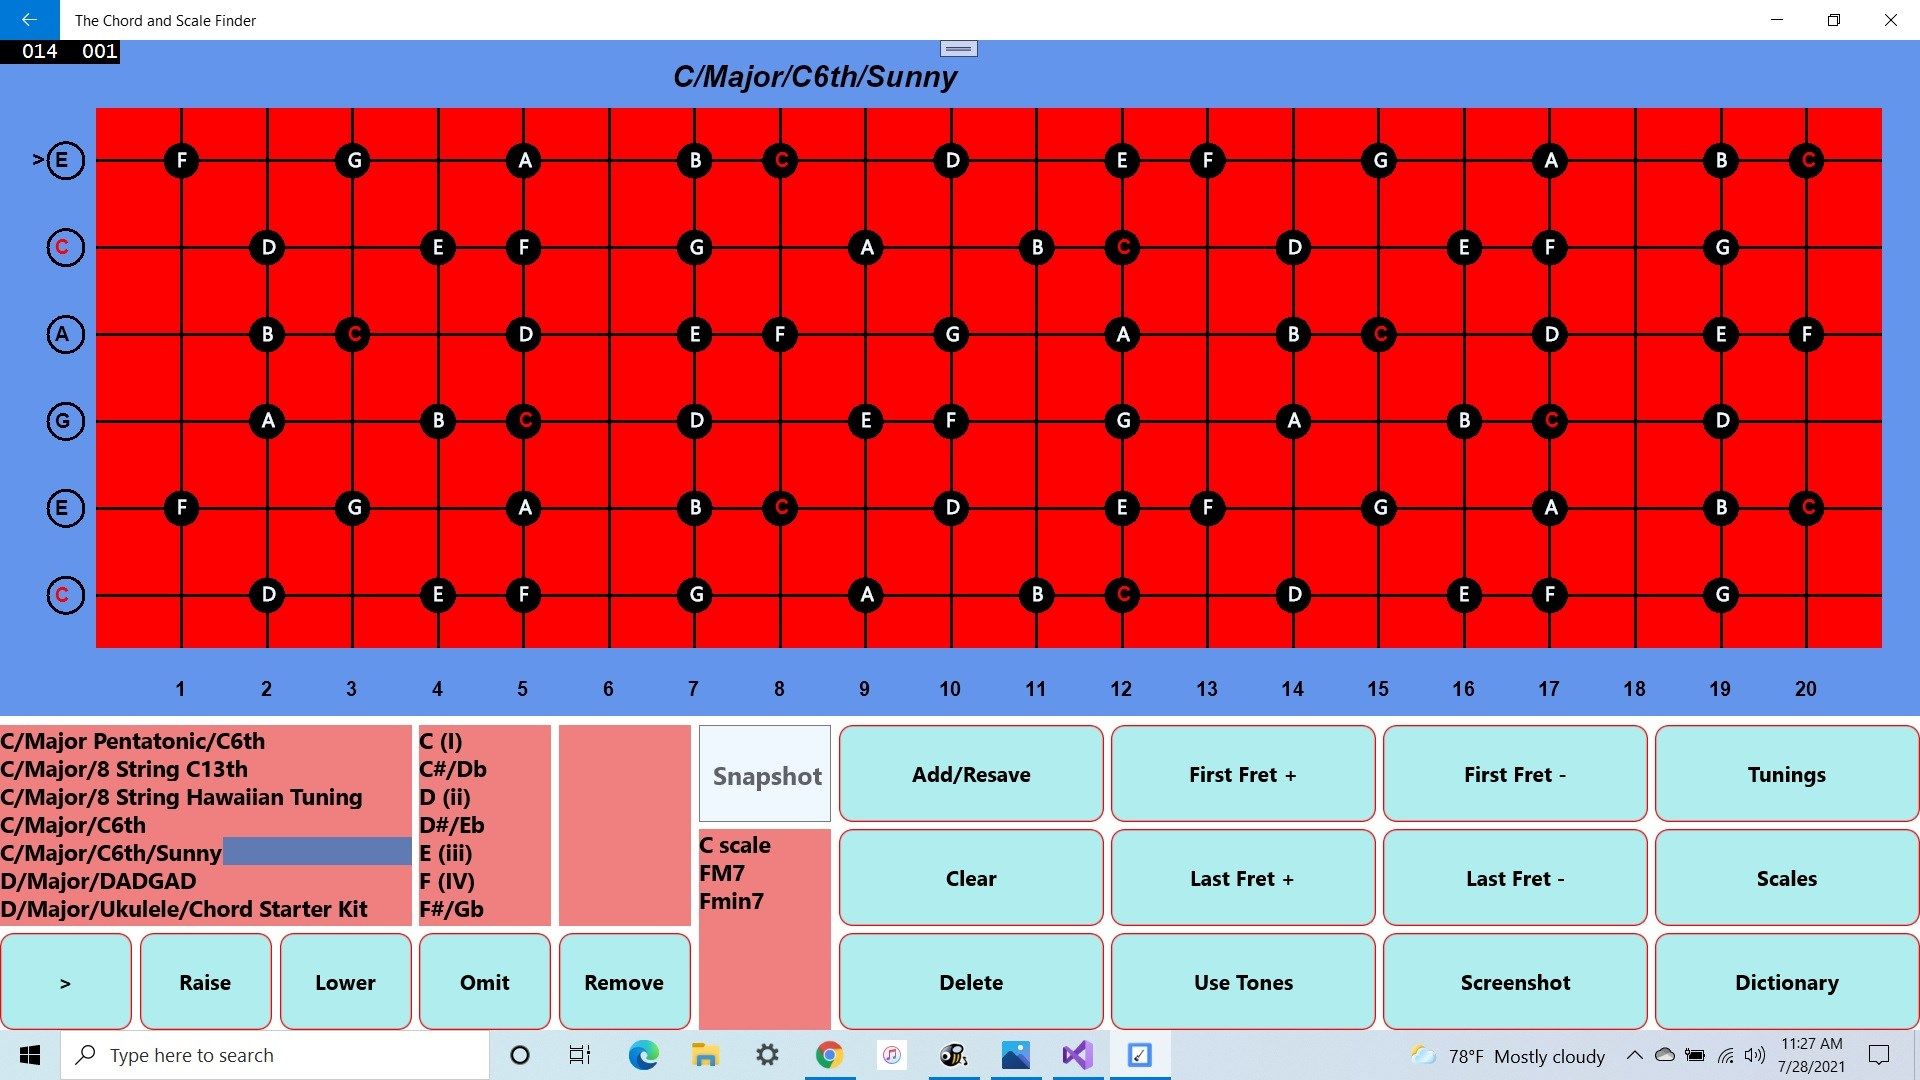Viewport: 1920px width, 1080px height.
Task: Click Lower to lower the selected note
Action: 344,981
